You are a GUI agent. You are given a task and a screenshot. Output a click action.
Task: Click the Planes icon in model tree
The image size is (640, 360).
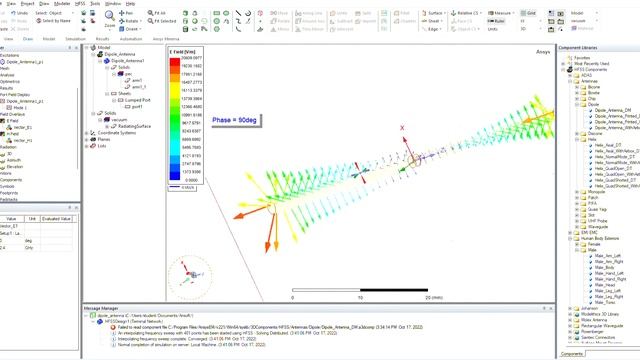[93, 139]
